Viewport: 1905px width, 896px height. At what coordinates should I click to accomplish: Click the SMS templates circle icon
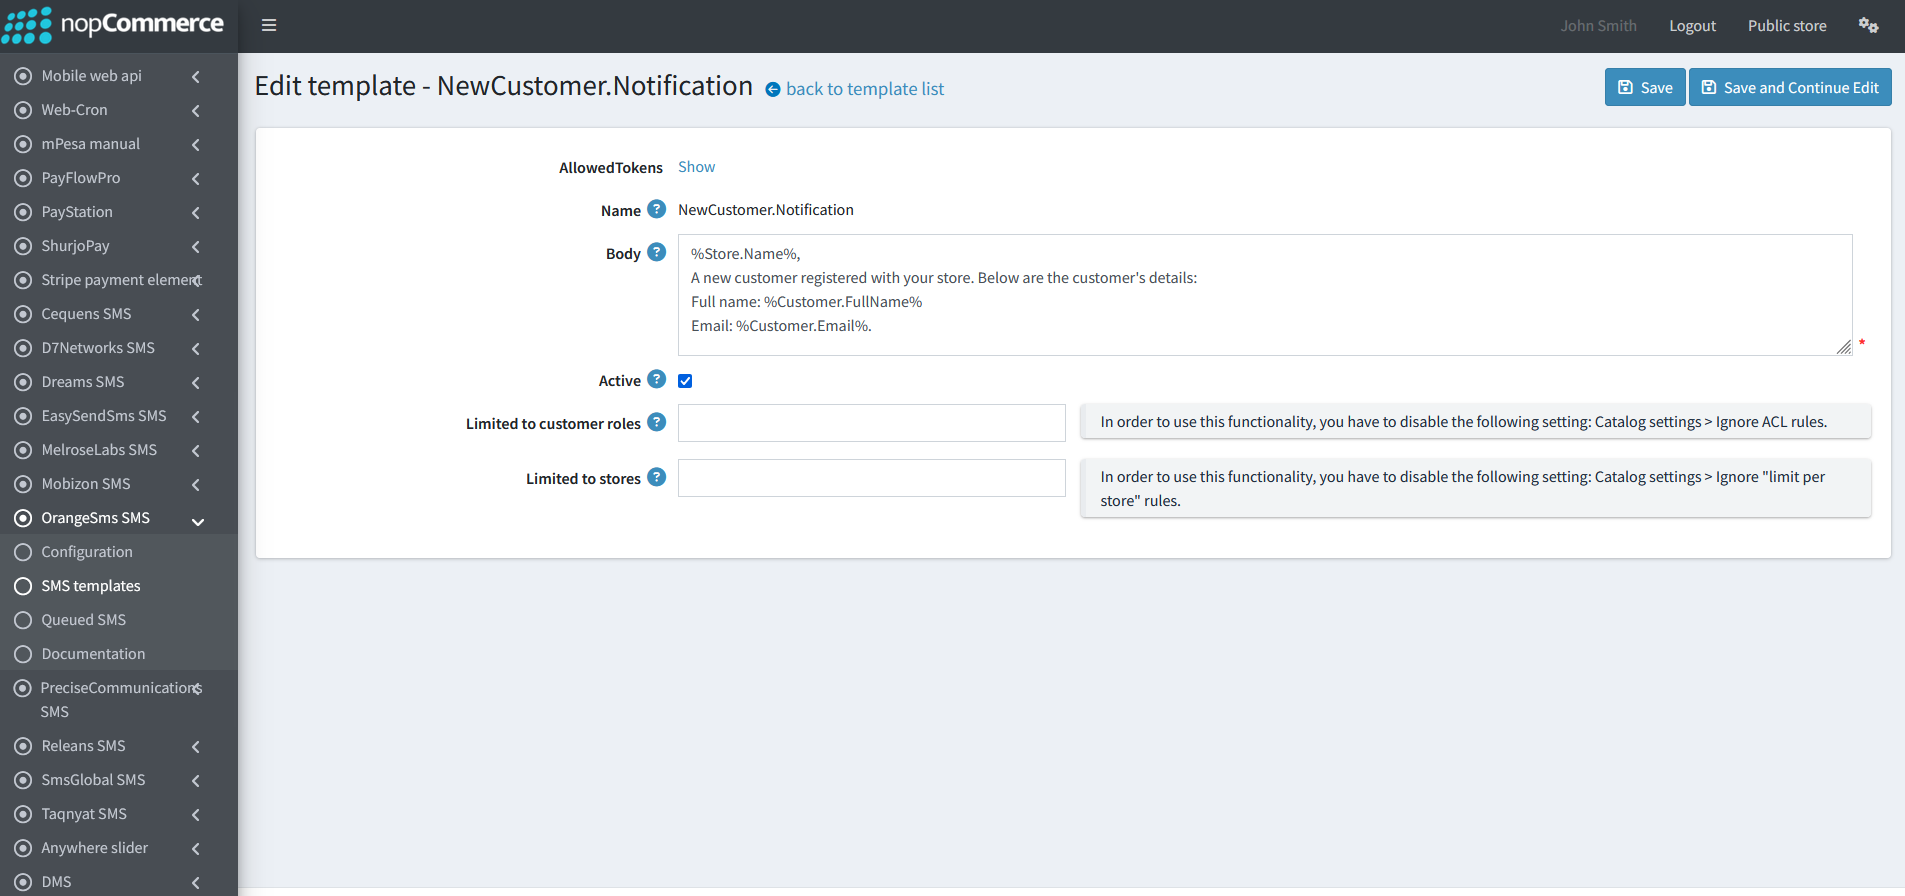(x=23, y=586)
